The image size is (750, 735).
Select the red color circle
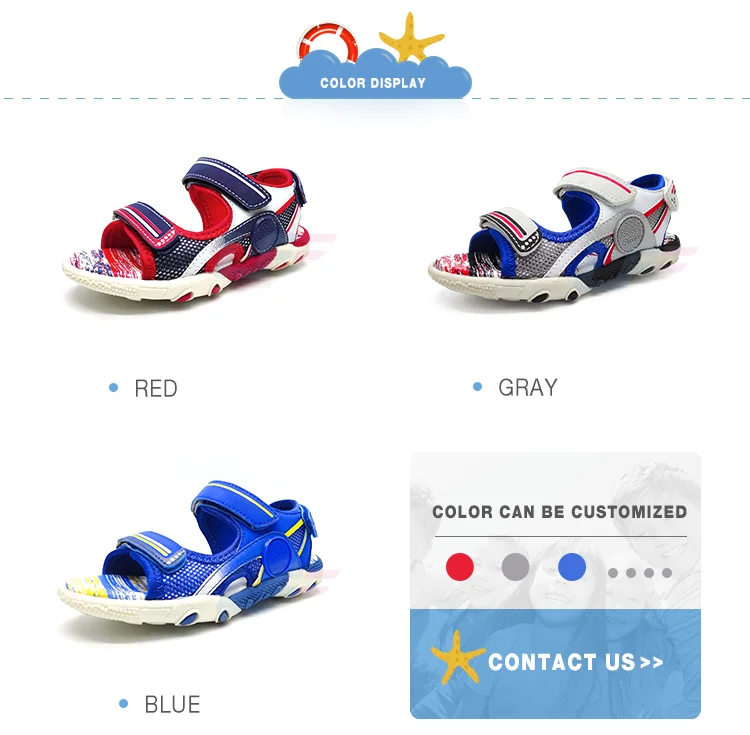click(460, 567)
